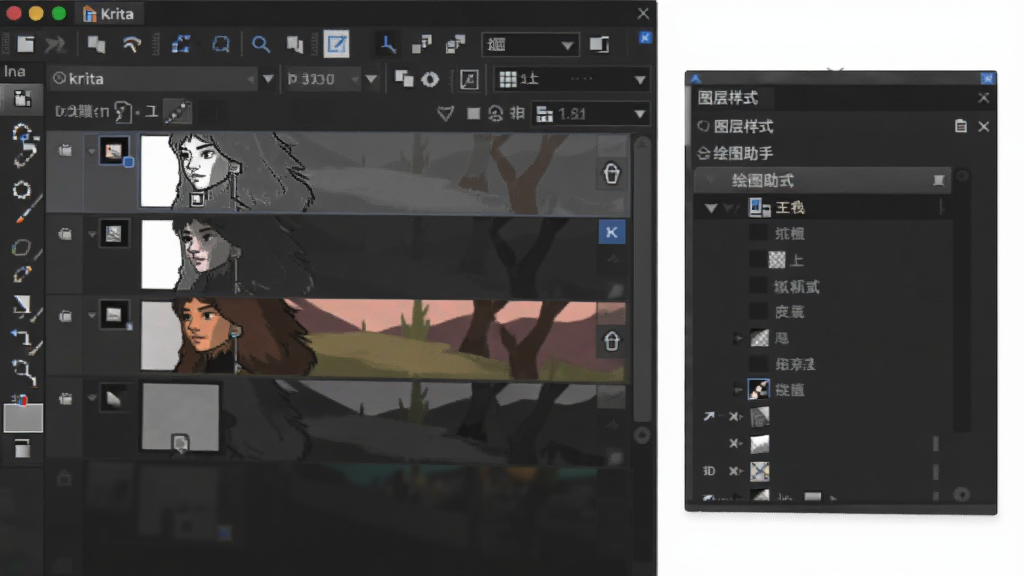
Task: Select the round radio marker before 图层样式
Action: pyautogui.click(x=703, y=126)
